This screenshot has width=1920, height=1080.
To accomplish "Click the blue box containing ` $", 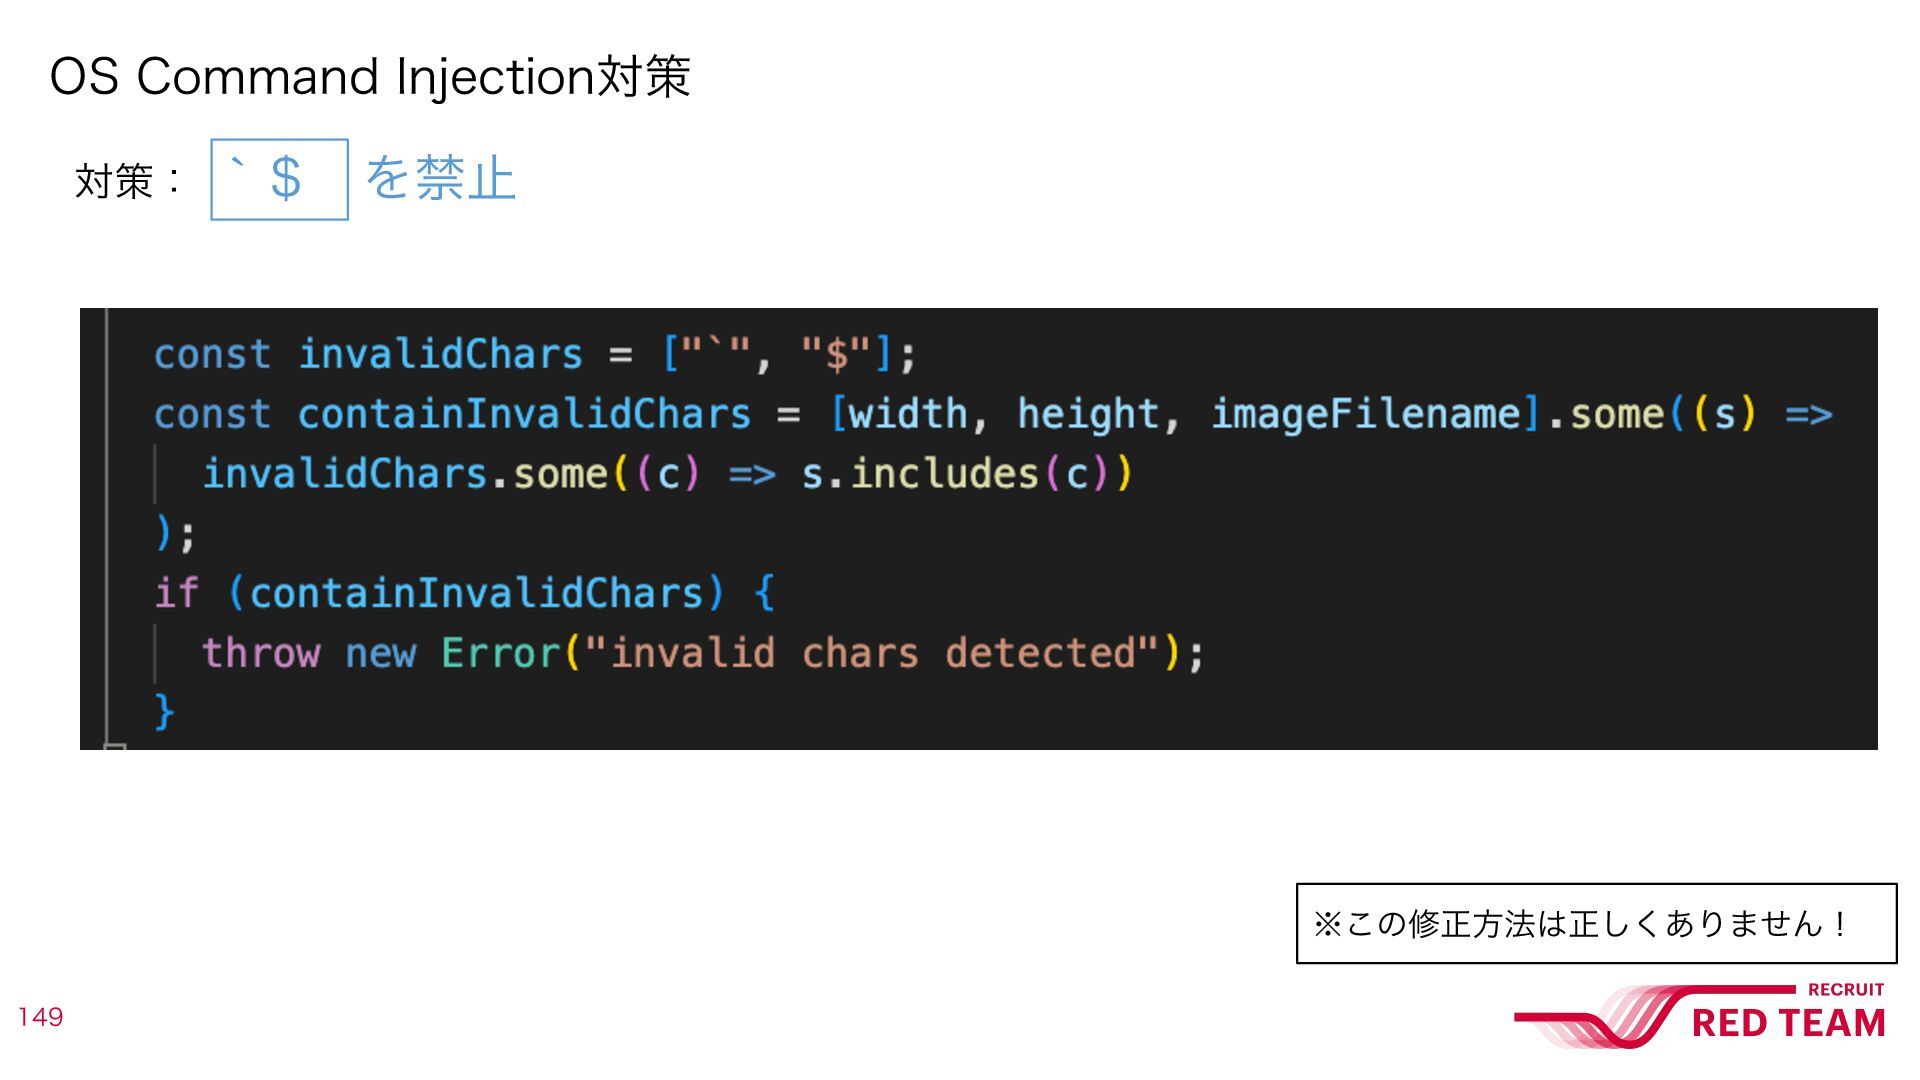I will point(279,179).
